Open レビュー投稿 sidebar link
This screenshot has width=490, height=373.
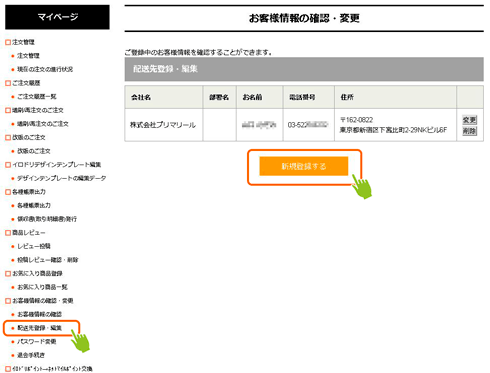pos(34,246)
